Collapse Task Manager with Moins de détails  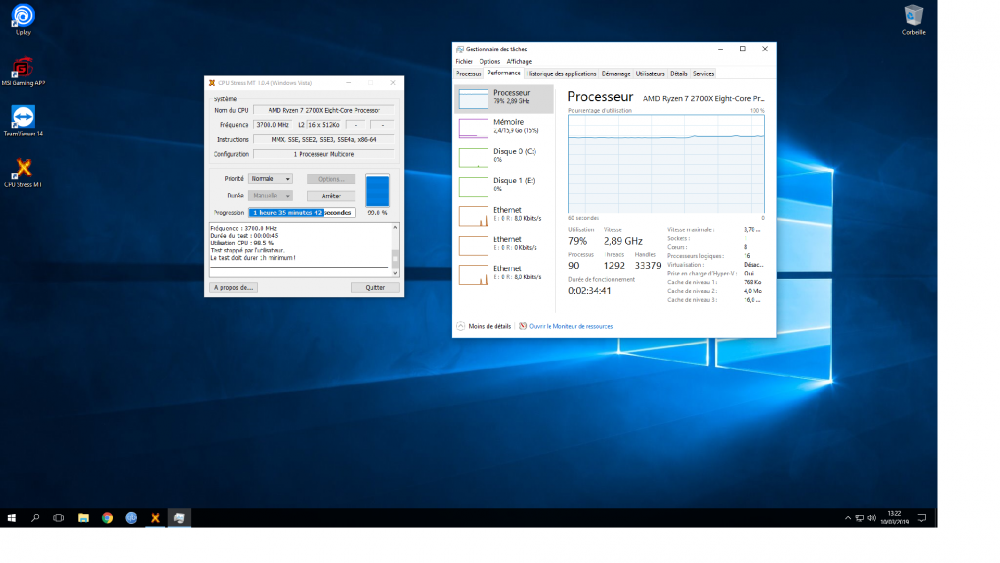click(489, 326)
